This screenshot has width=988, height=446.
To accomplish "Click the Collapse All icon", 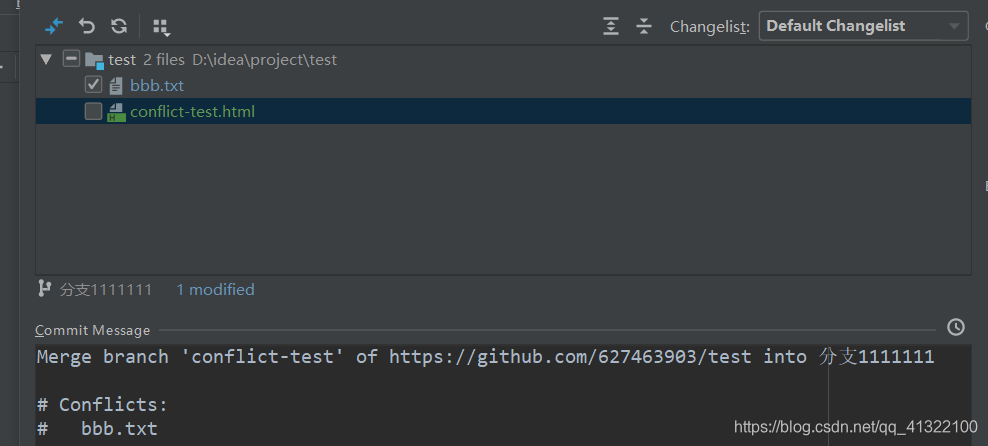I will point(644,26).
